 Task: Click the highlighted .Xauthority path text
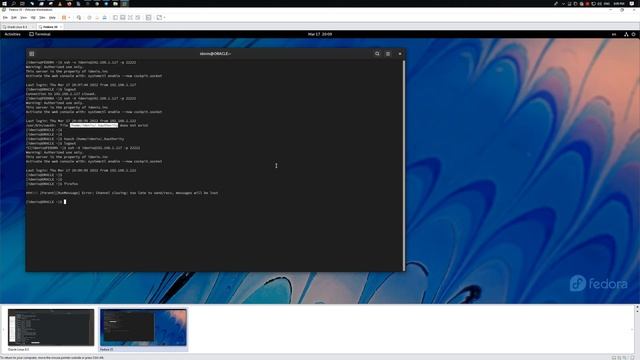94,125
